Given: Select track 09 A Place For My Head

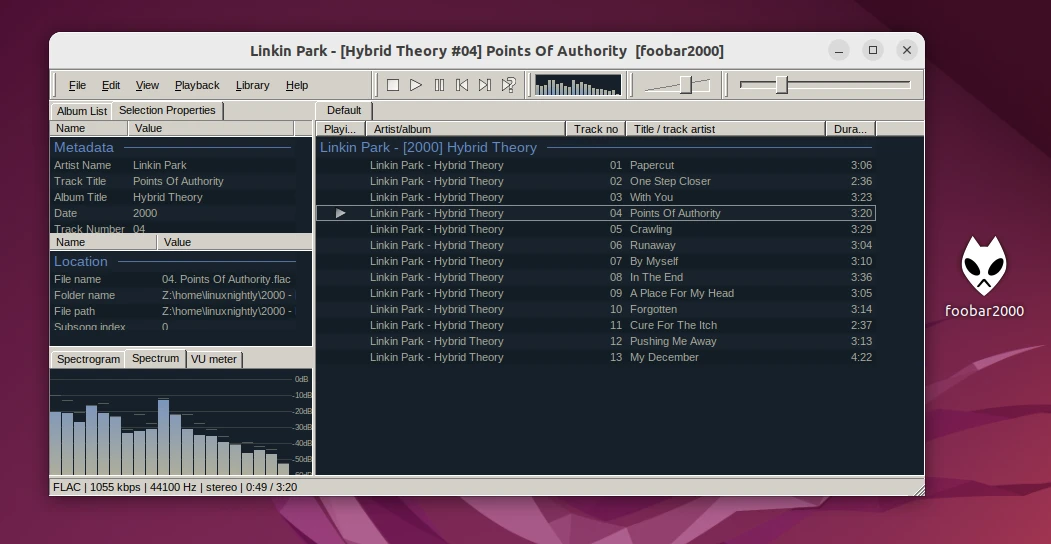Looking at the screenshot, I should pyautogui.click(x=595, y=293).
